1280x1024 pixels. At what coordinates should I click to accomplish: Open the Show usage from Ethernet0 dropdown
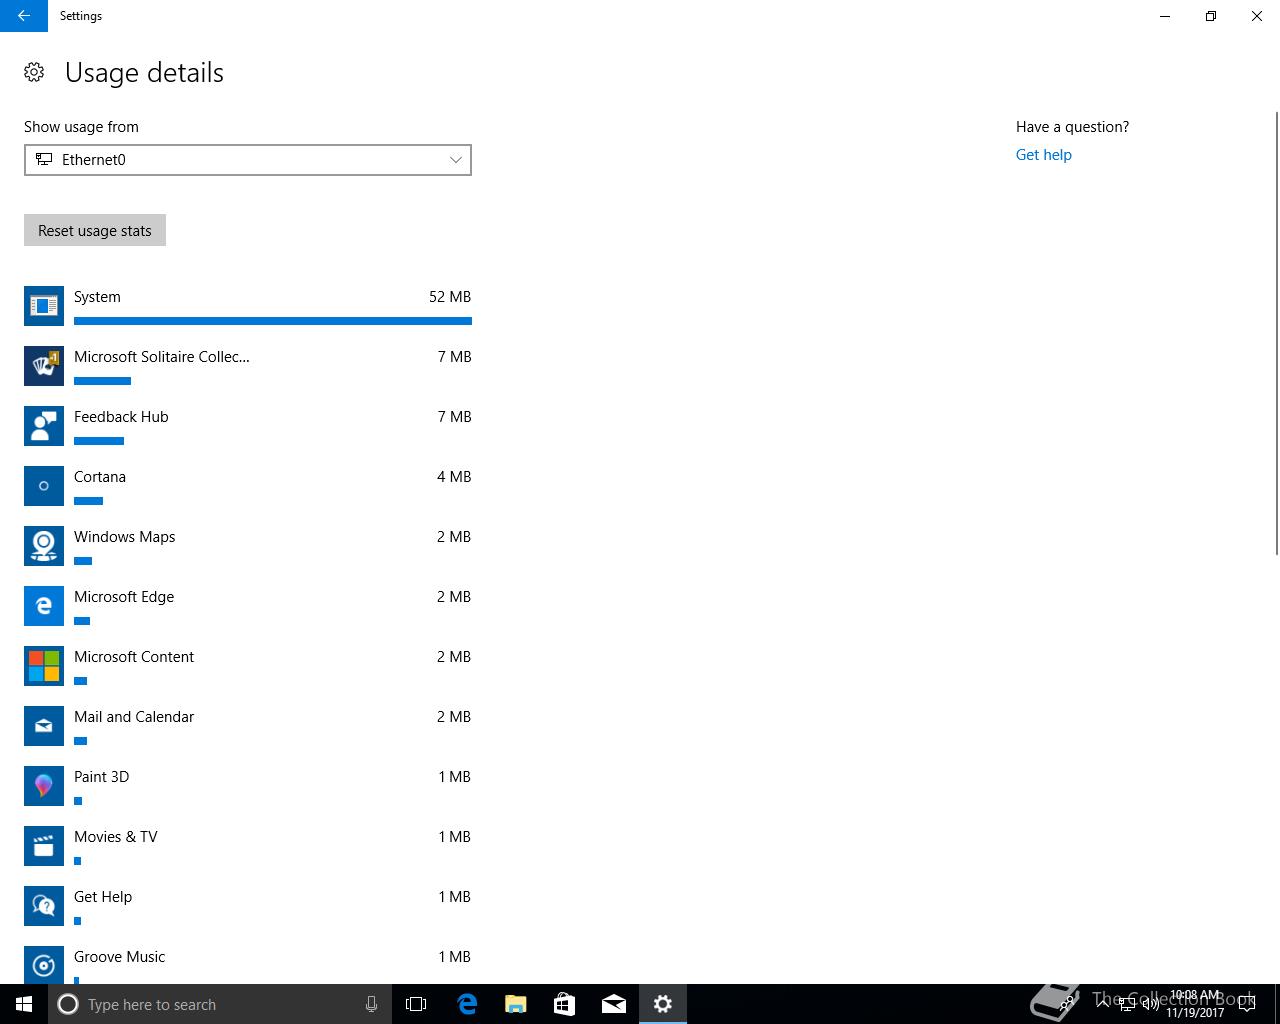click(248, 160)
